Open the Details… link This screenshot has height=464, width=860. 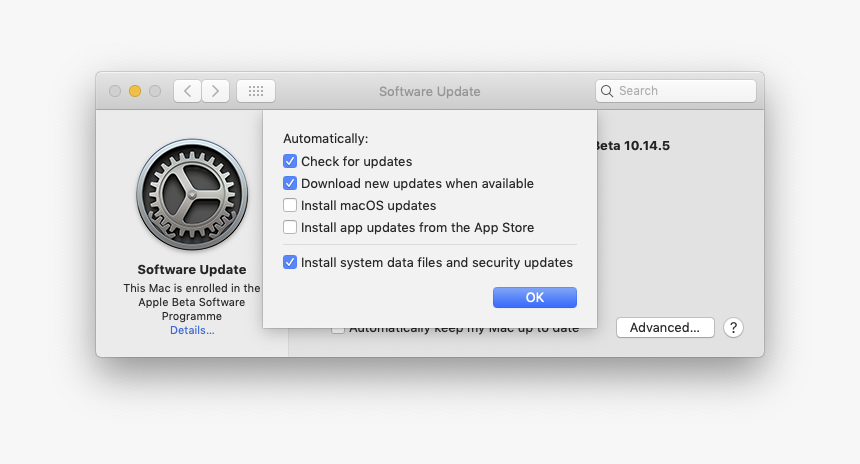point(192,330)
